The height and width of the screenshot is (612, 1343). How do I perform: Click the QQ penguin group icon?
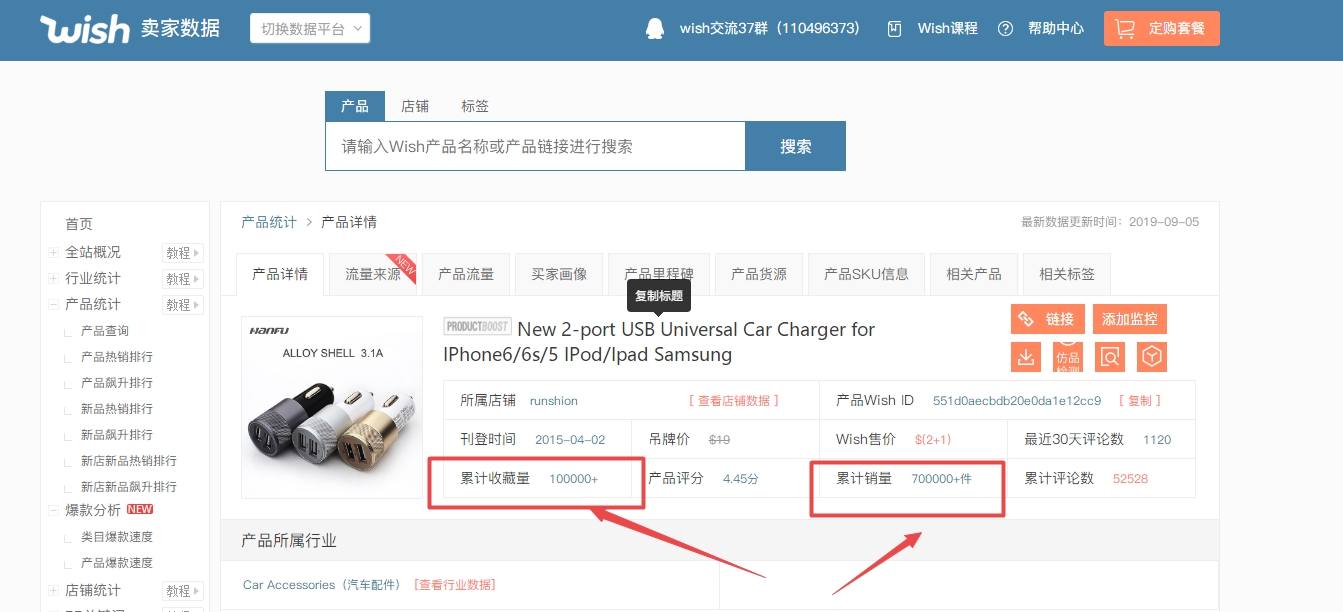[655, 28]
